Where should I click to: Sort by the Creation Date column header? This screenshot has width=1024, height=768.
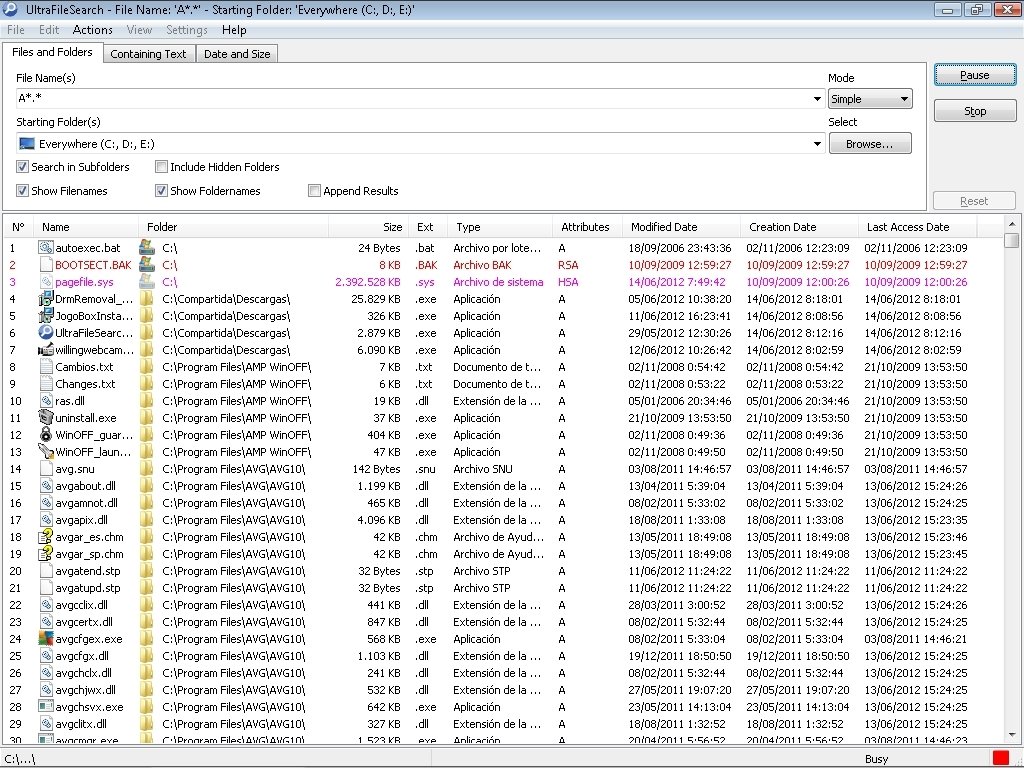(x=799, y=227)
